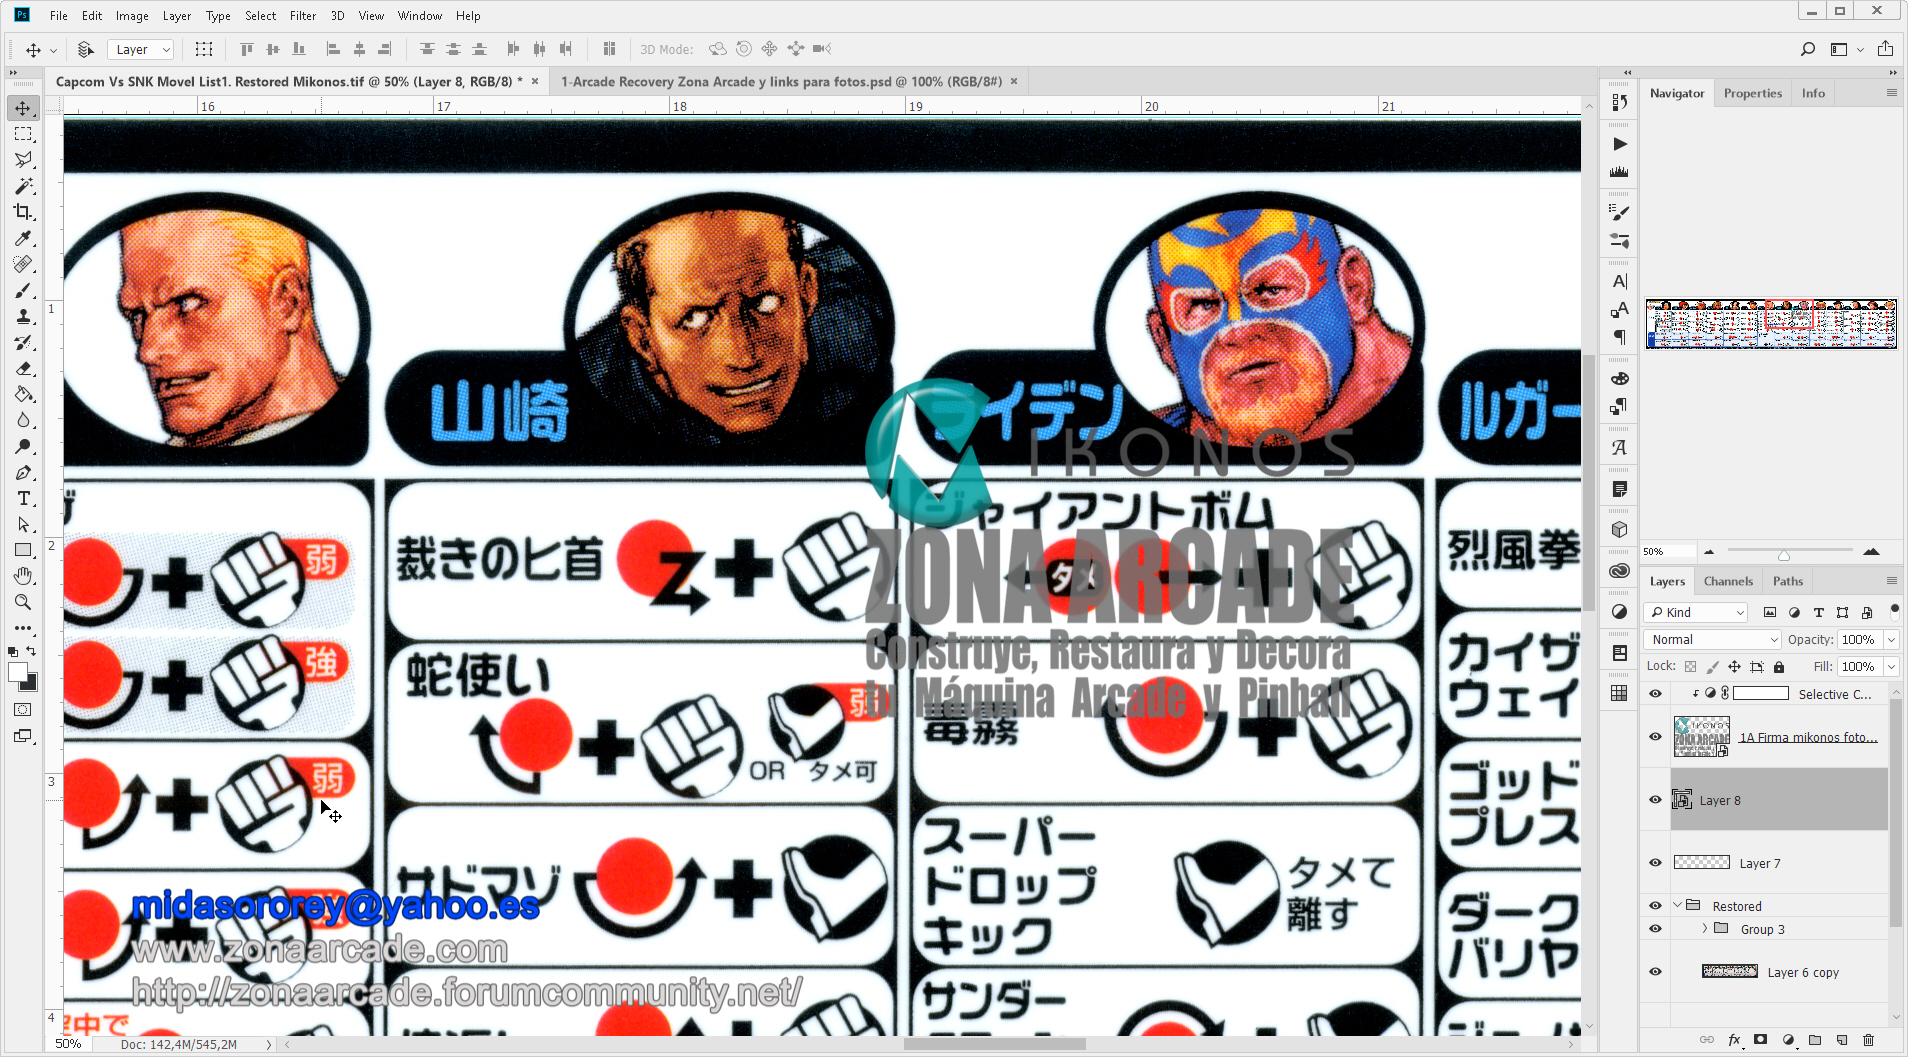1908x1057 pixels.
Task: Switch to the Channels tab
Action: (x=1729, y=580)
